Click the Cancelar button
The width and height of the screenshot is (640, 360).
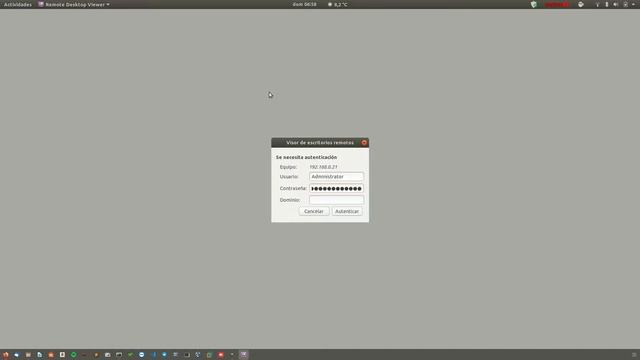[314, 211]
